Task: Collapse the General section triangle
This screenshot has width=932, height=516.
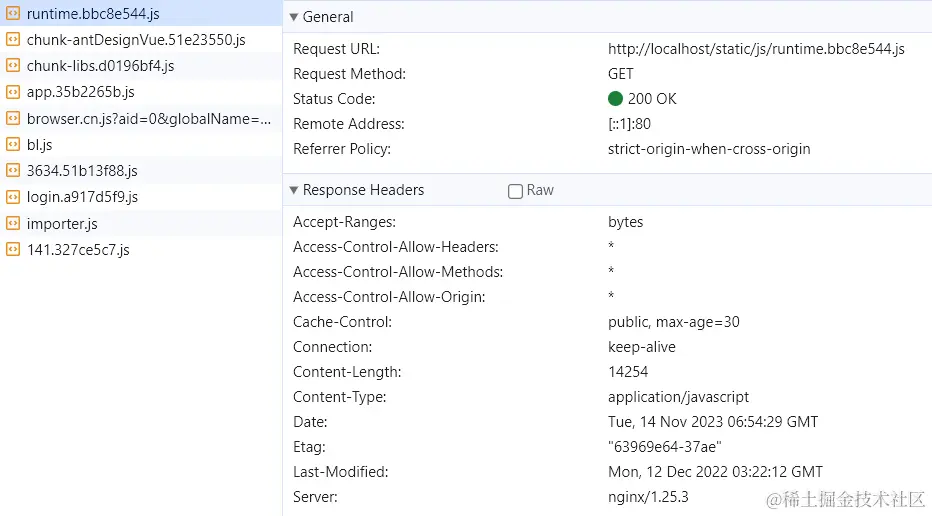Action: tap(294, 17)
